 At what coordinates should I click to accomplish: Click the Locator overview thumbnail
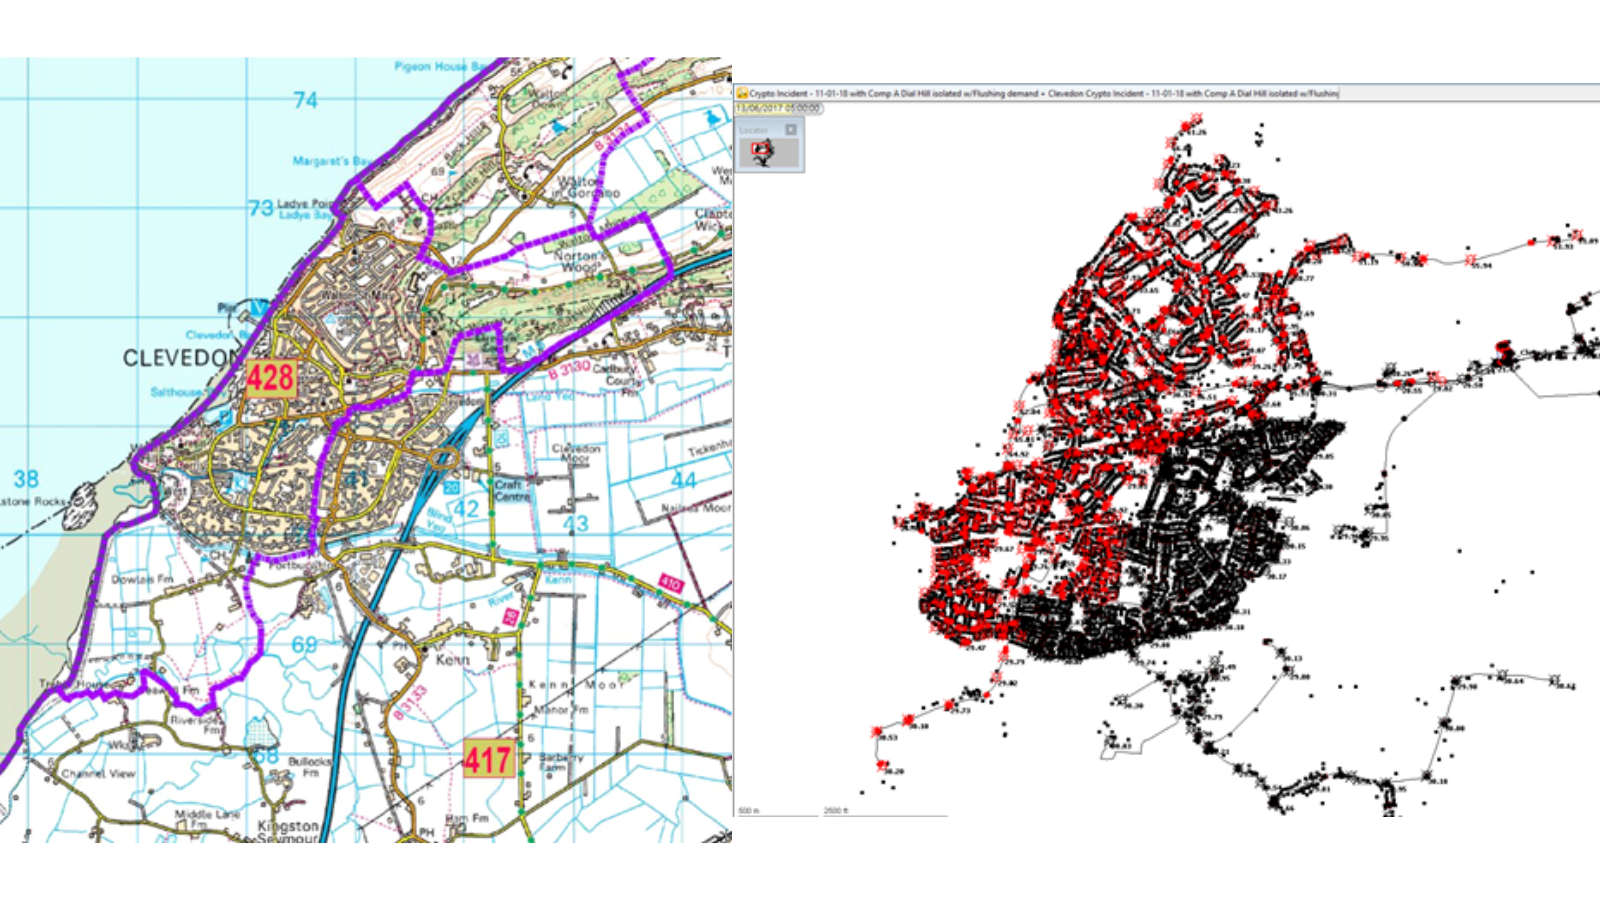[763, 153]
